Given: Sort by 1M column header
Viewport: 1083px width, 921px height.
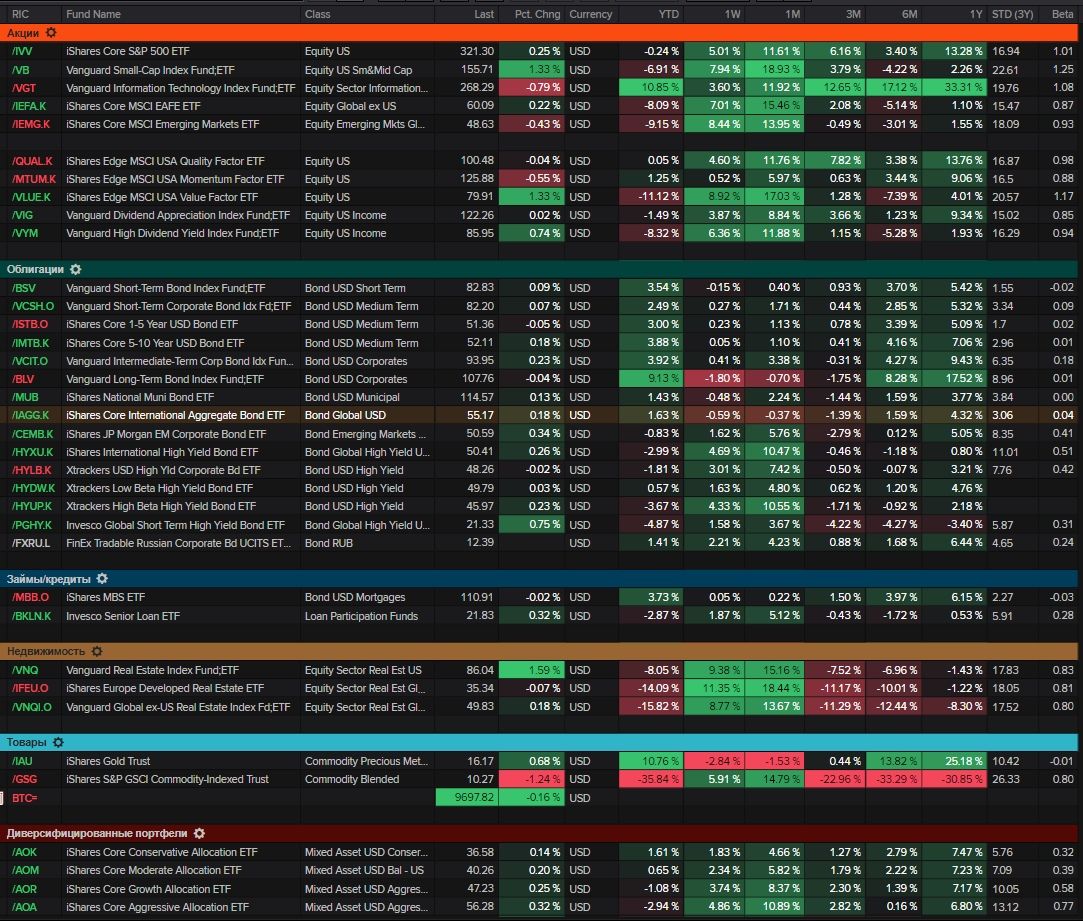Looking at the screenshot, I should click(793, 14).
